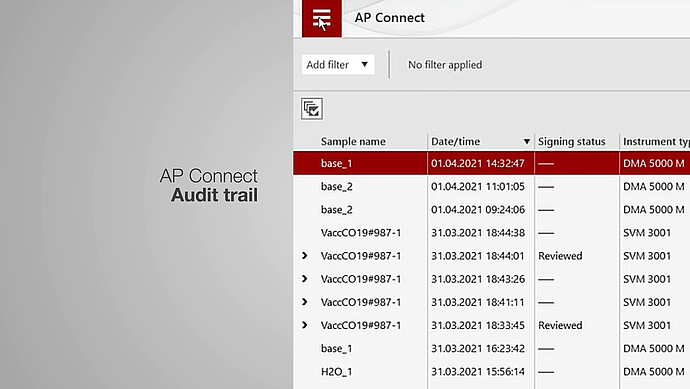Click the Instrument type column header
Image resolution: width=690 pixels, height=389 pixels.
[656, 142]
